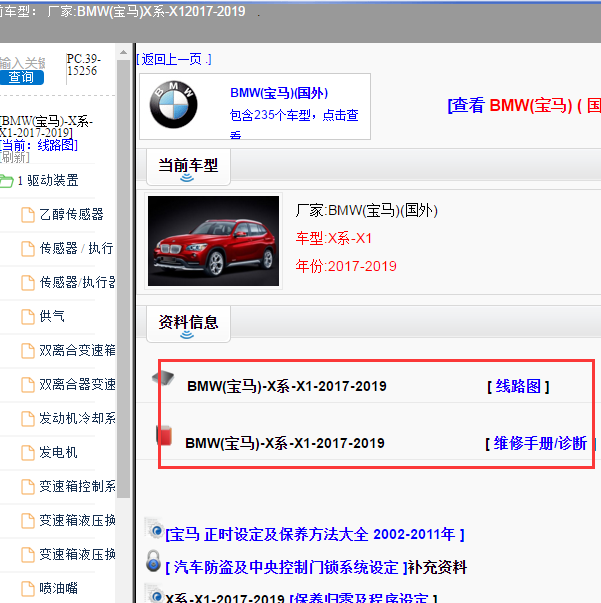Click the keyword search input field
The image size is (601, 603).
(x=22, y=63)
